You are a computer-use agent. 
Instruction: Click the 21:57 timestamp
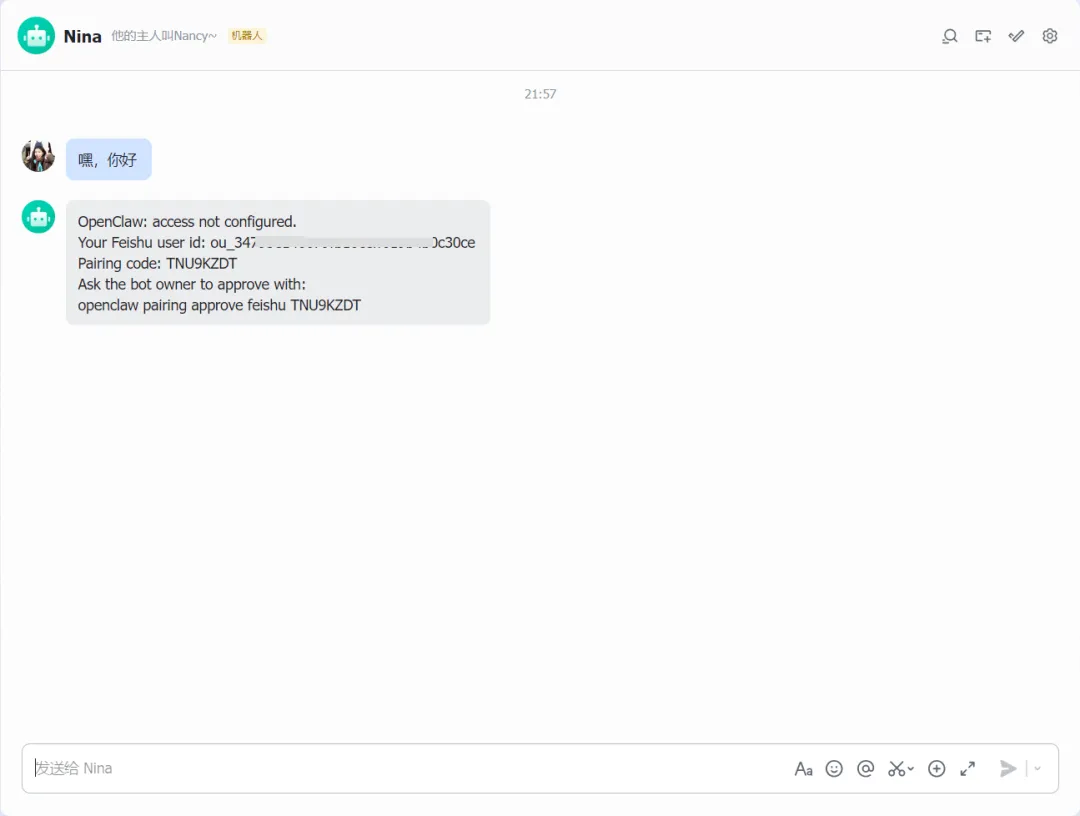coord(540,94)
